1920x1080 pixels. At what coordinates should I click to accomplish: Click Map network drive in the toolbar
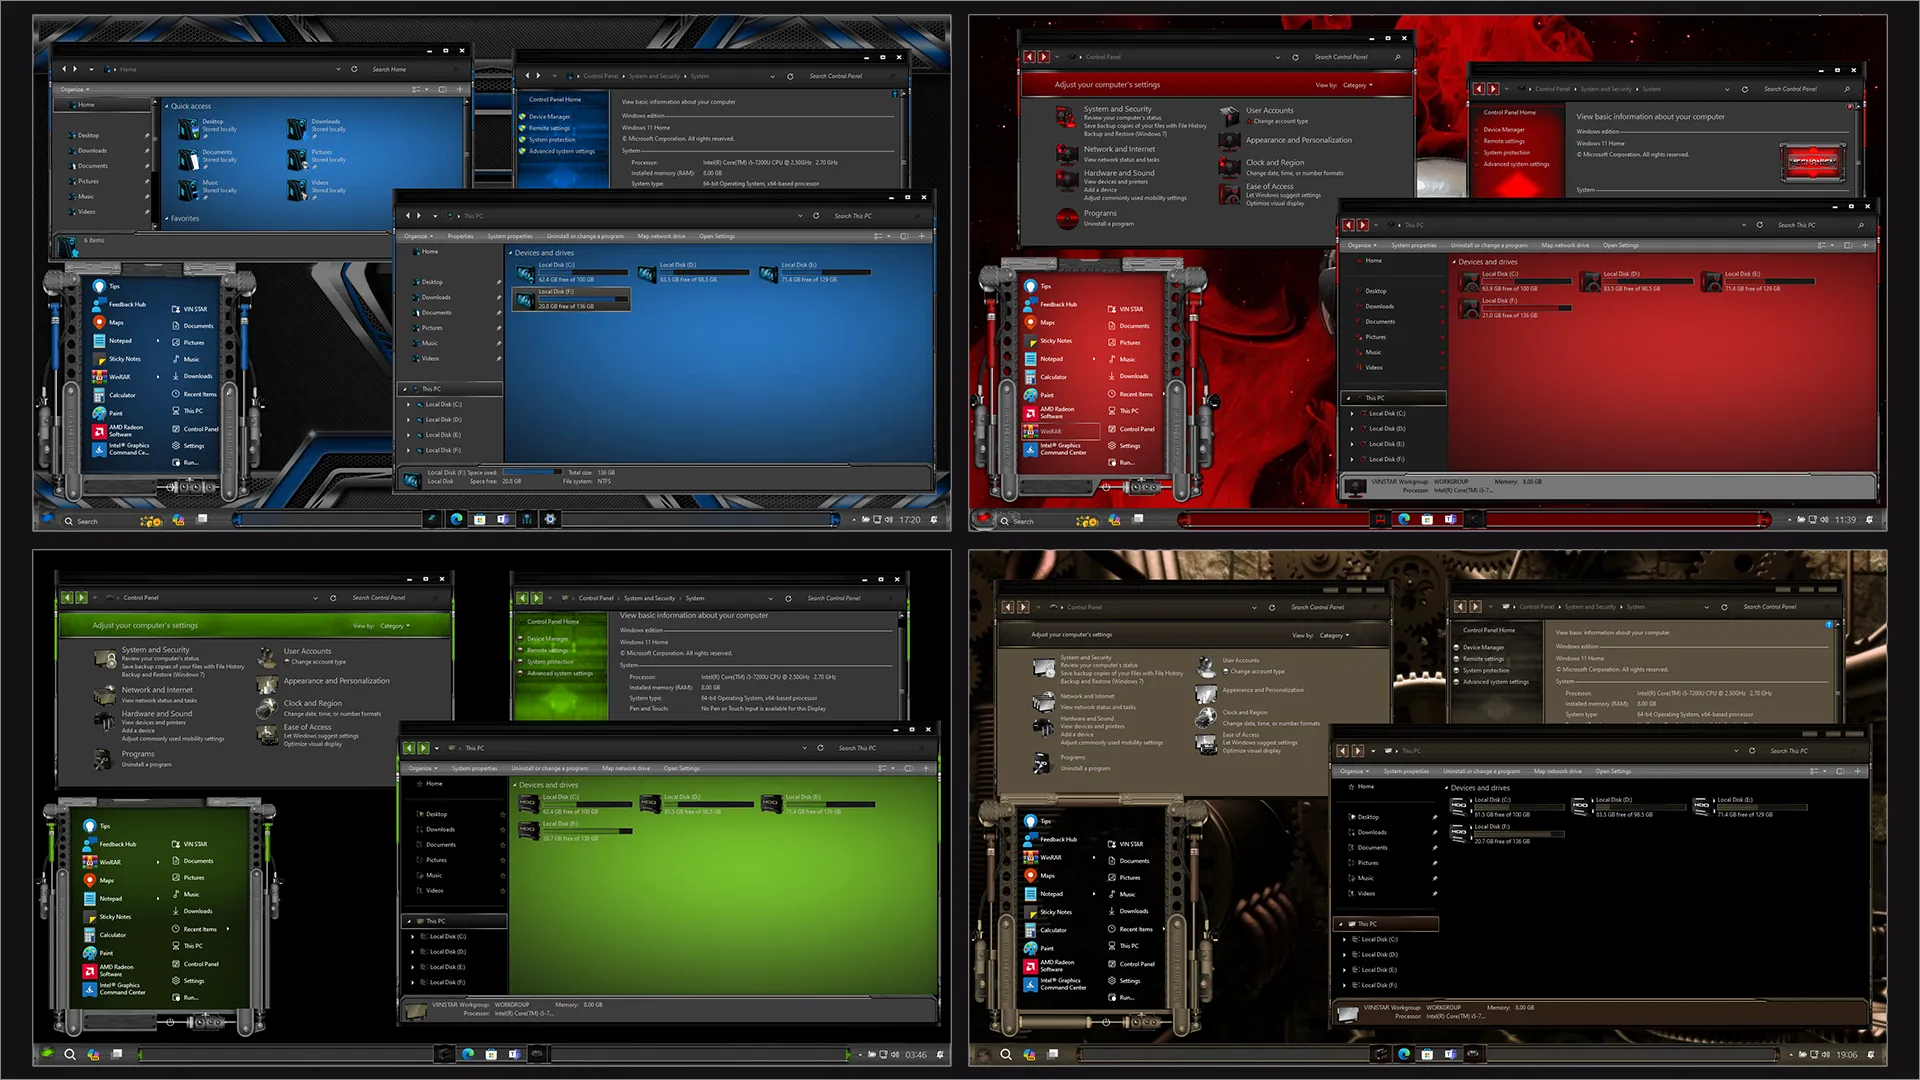(x=661, y=236)
